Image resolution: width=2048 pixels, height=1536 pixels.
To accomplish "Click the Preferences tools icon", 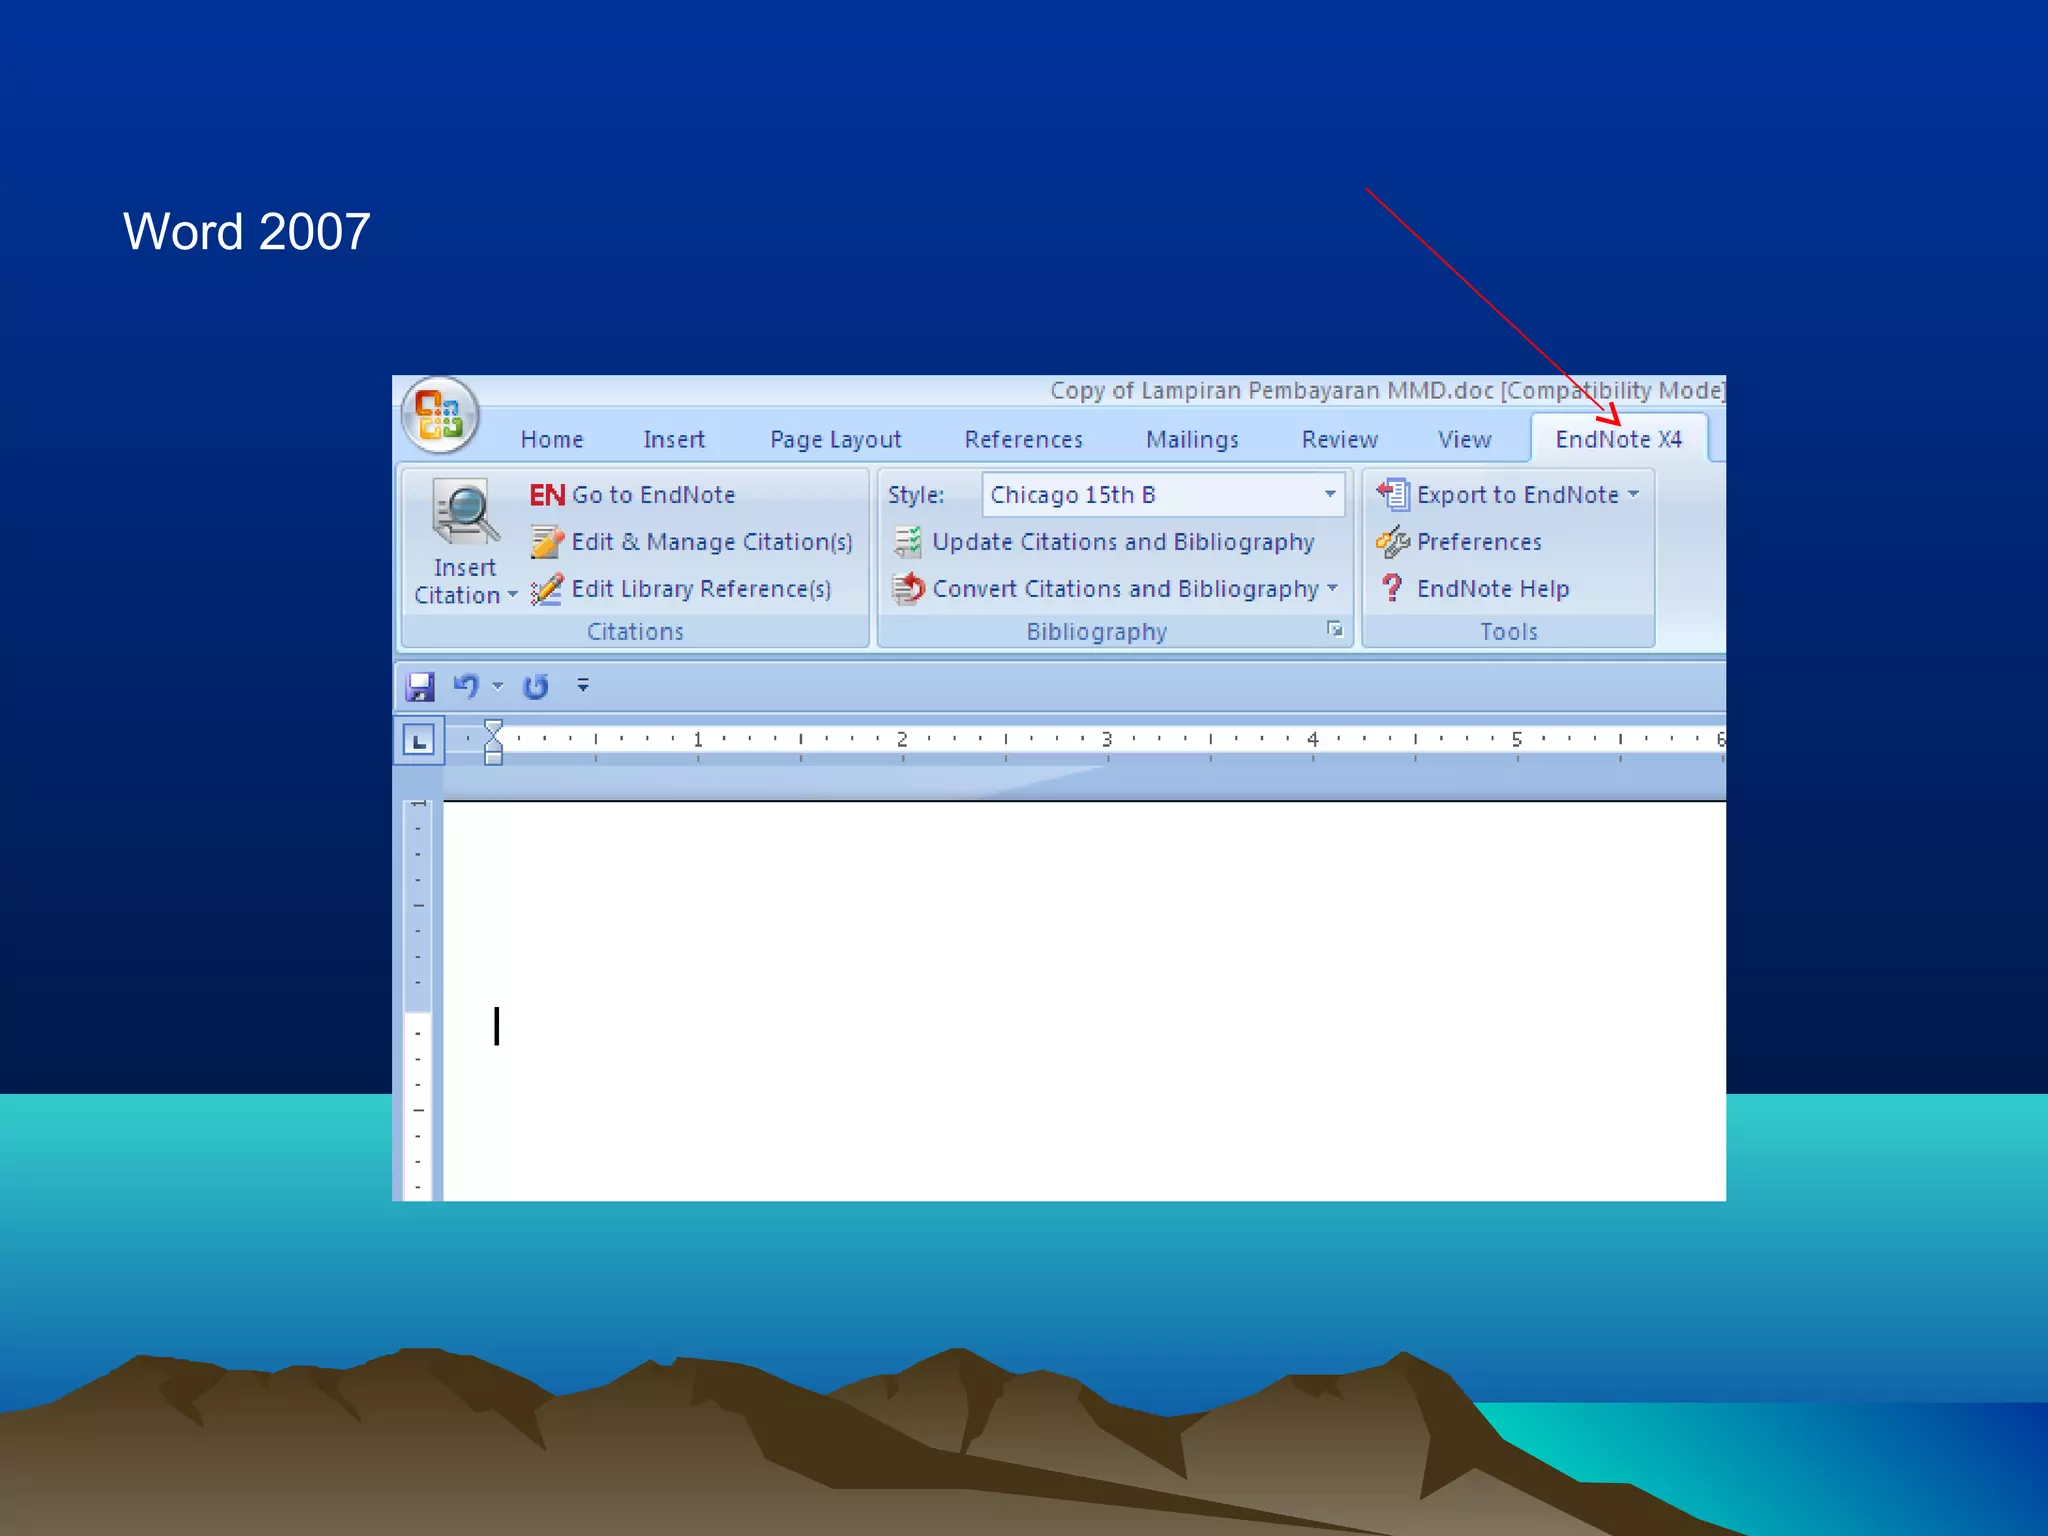I will tap(1393, 542).
